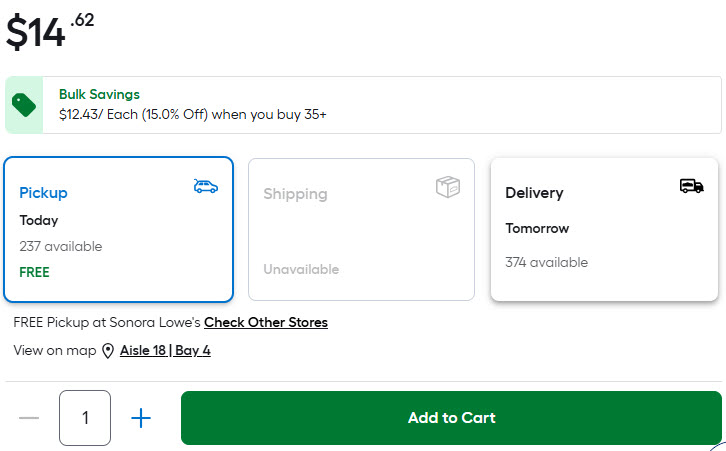The height and width of the screenshot is (451, 726).
Task: Click the delivery truck icon
Action: [691, 186]
